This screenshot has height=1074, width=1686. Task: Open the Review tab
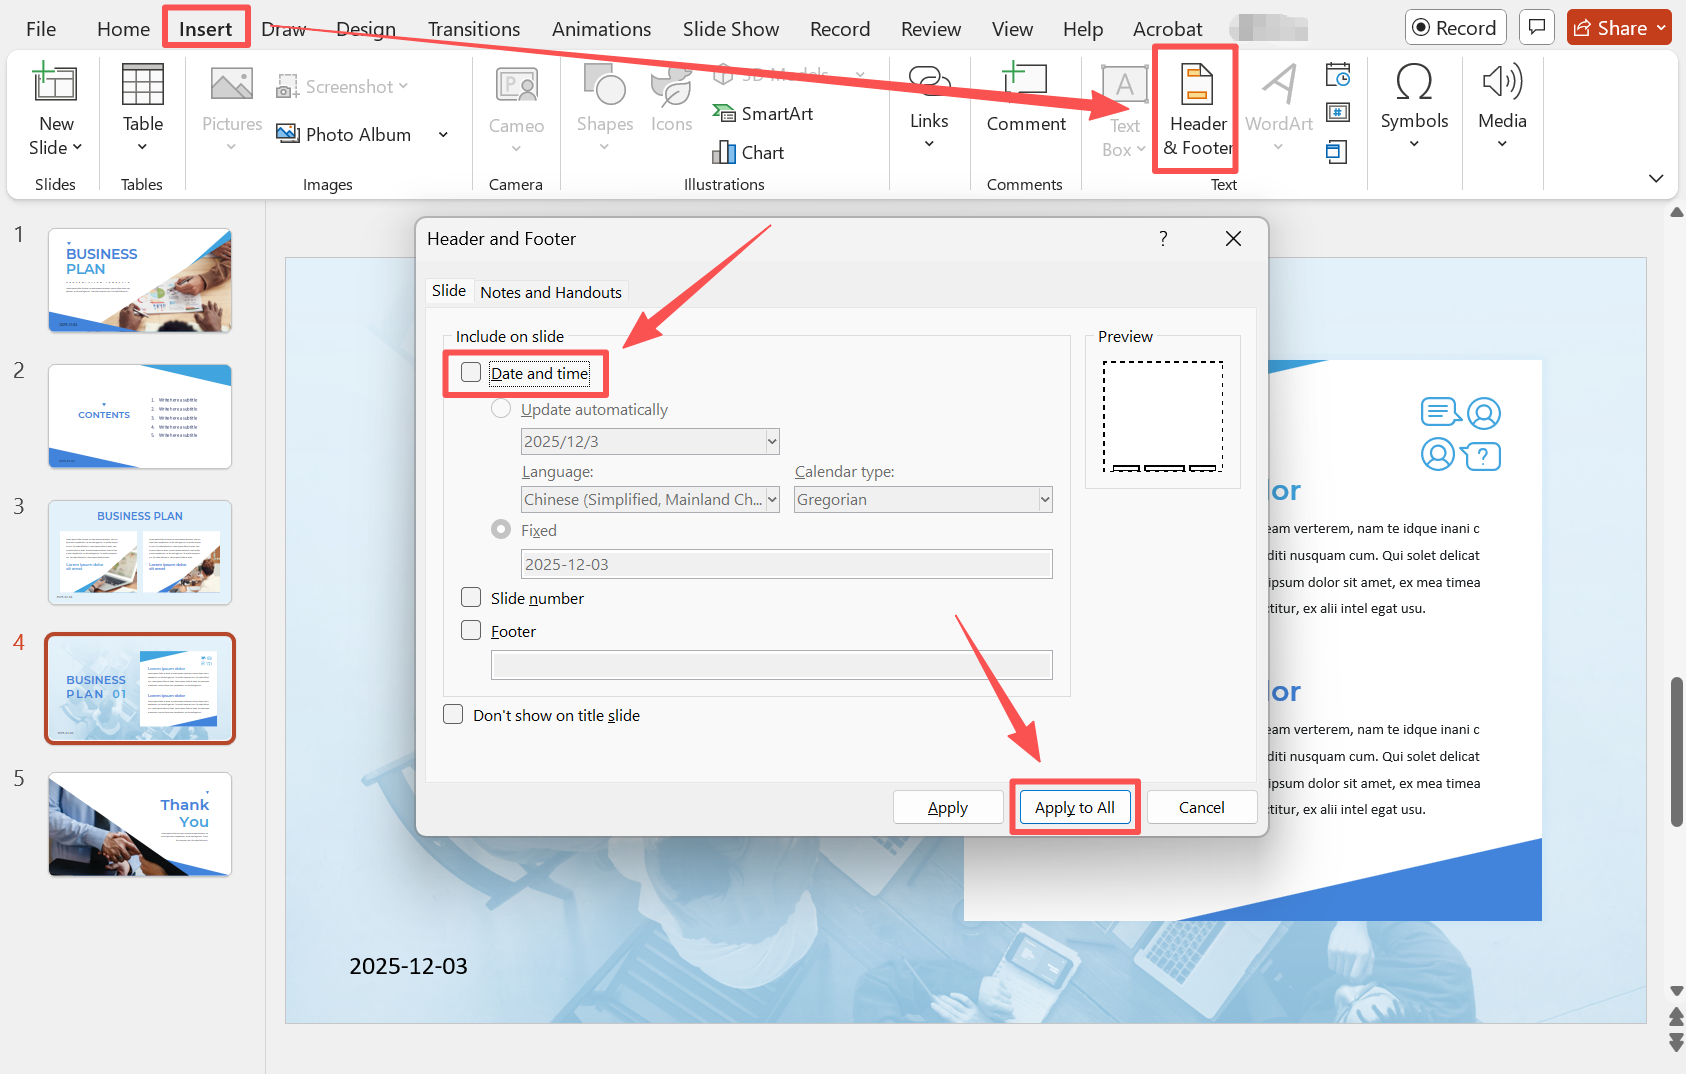pos(931,29)
